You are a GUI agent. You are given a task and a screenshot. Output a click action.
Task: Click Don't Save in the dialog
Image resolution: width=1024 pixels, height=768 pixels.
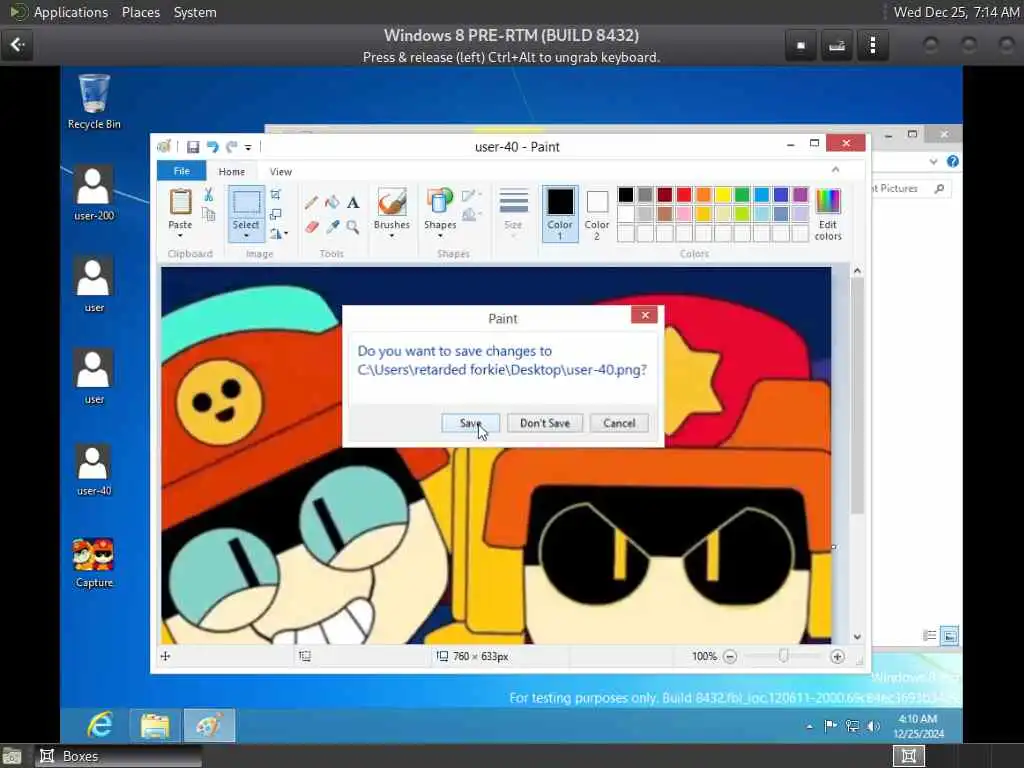click(x=545, y=423)
